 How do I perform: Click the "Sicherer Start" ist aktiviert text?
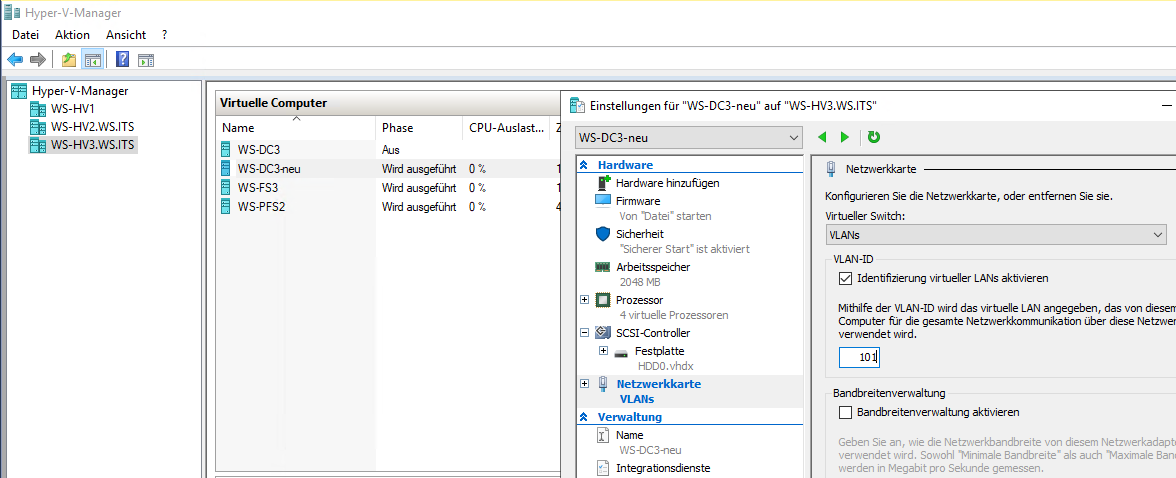coord(684,249)
